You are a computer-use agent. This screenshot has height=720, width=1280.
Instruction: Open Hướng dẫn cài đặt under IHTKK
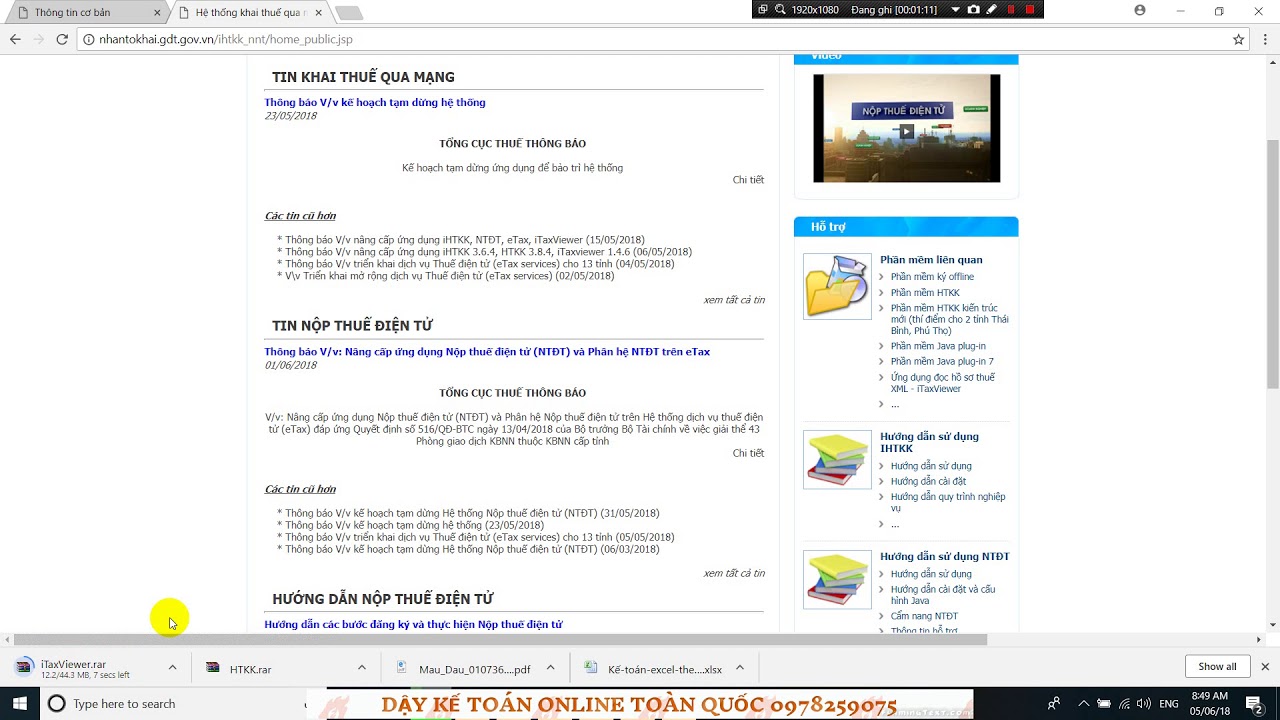(x=928, y=481)
